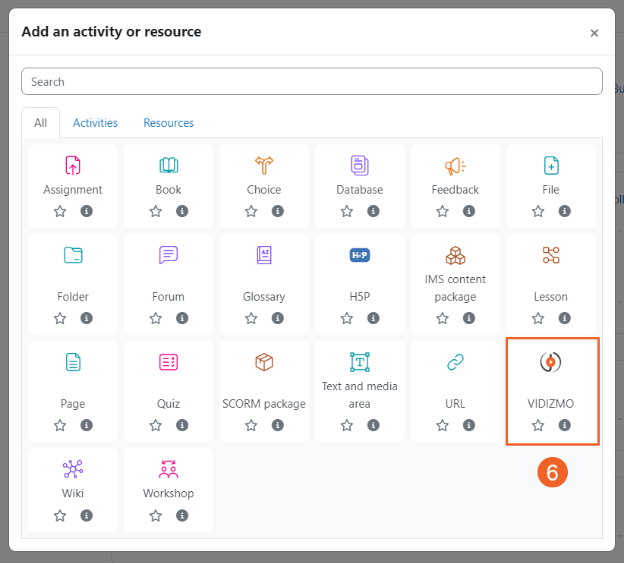Switch to the Activities tab
This screenshot has width=624, height=564.
(x=95, y=123)
